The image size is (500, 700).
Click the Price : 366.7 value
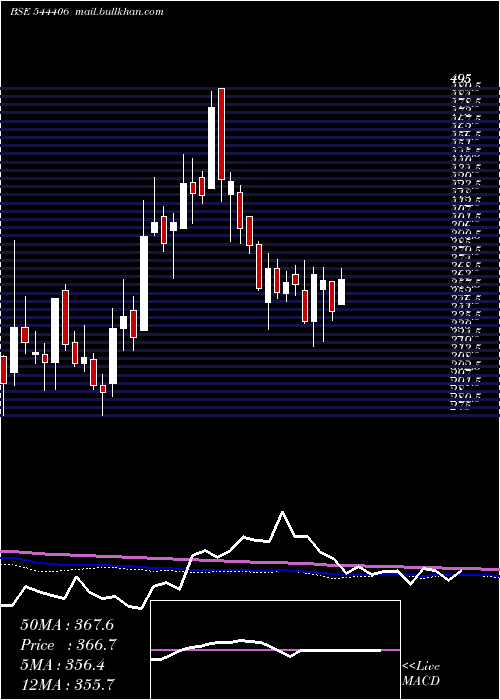point(67,645)
